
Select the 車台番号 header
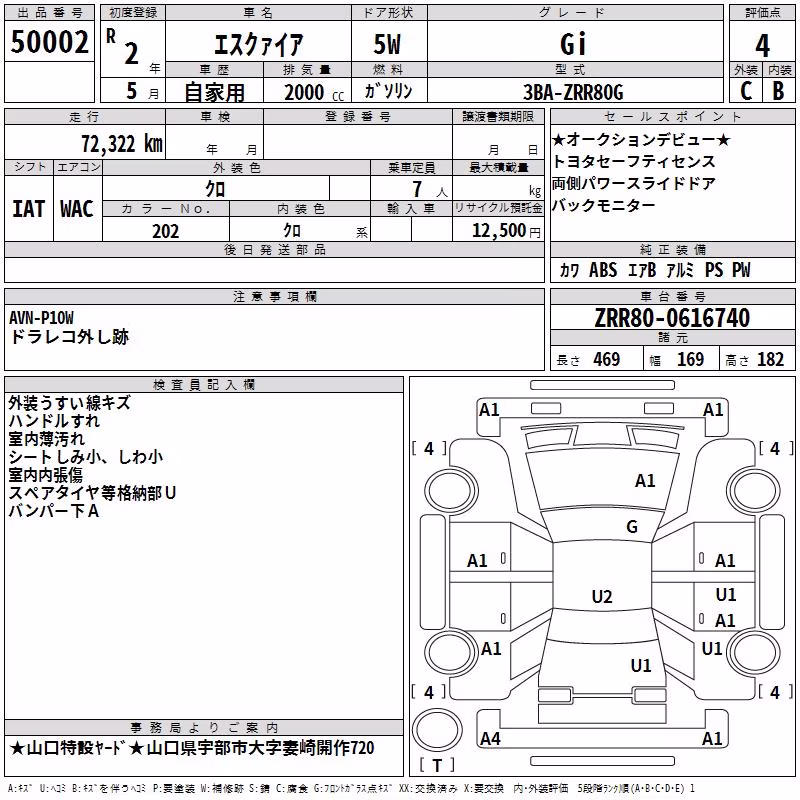click(x=672, y=296)
